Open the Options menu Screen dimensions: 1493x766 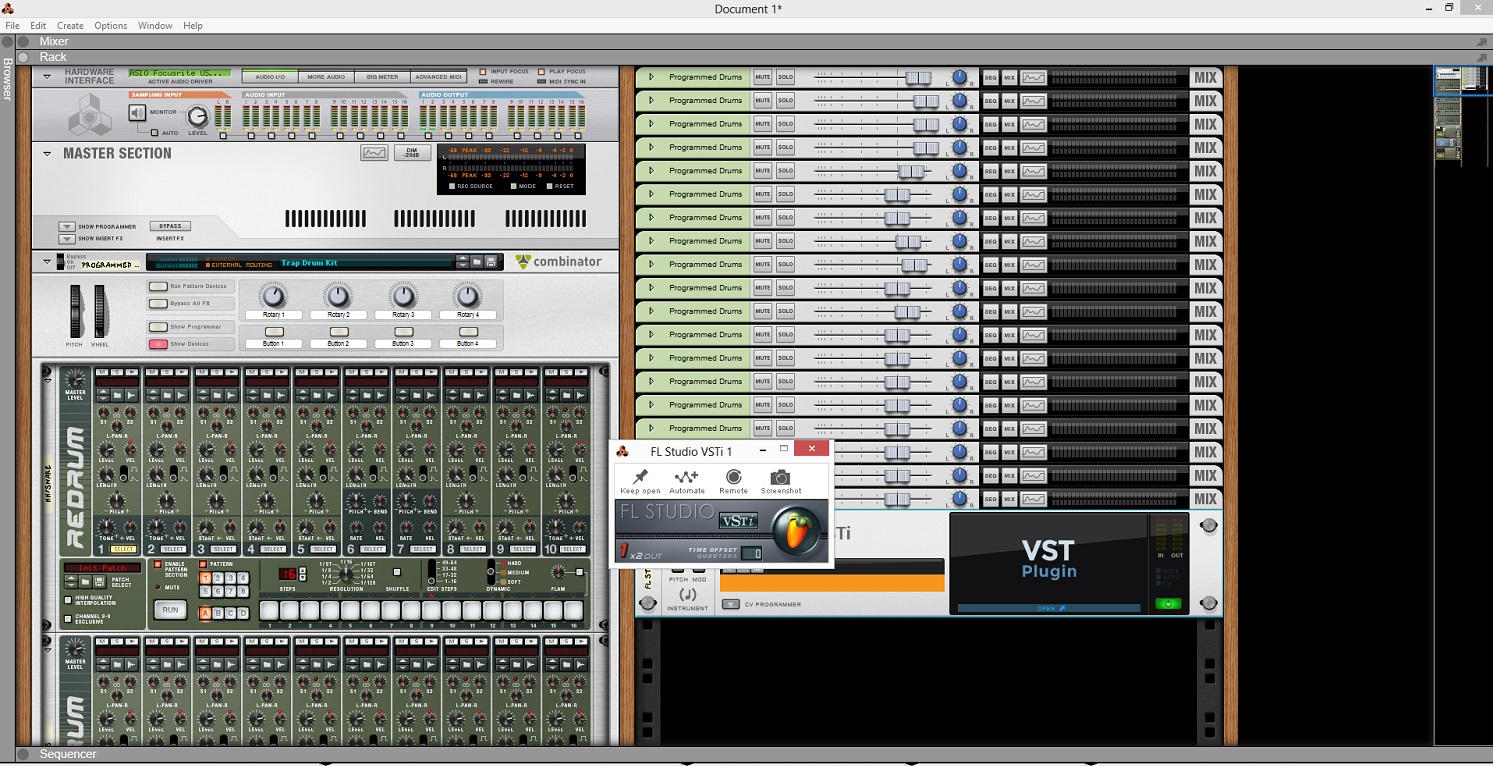tap(111, 25)
